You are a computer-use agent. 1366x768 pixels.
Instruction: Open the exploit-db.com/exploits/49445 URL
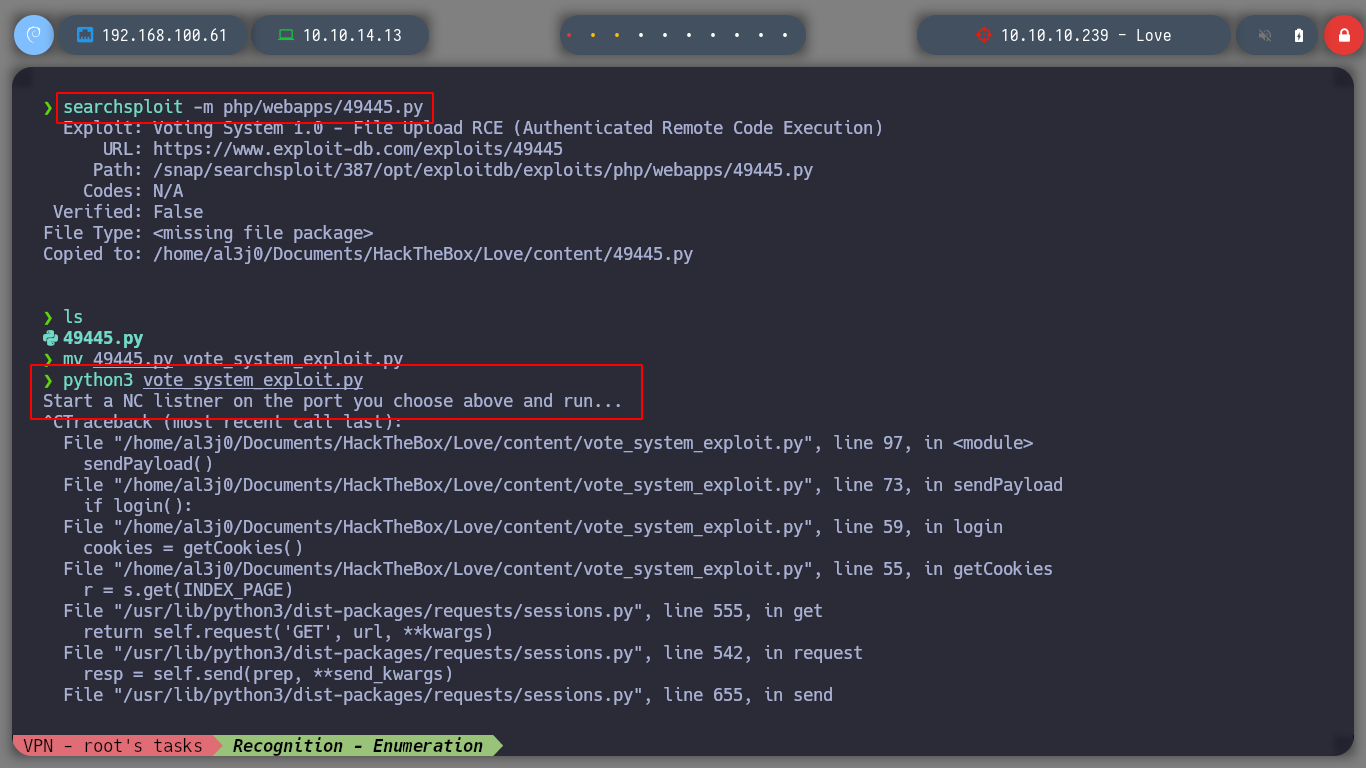(x=358, y=149)
